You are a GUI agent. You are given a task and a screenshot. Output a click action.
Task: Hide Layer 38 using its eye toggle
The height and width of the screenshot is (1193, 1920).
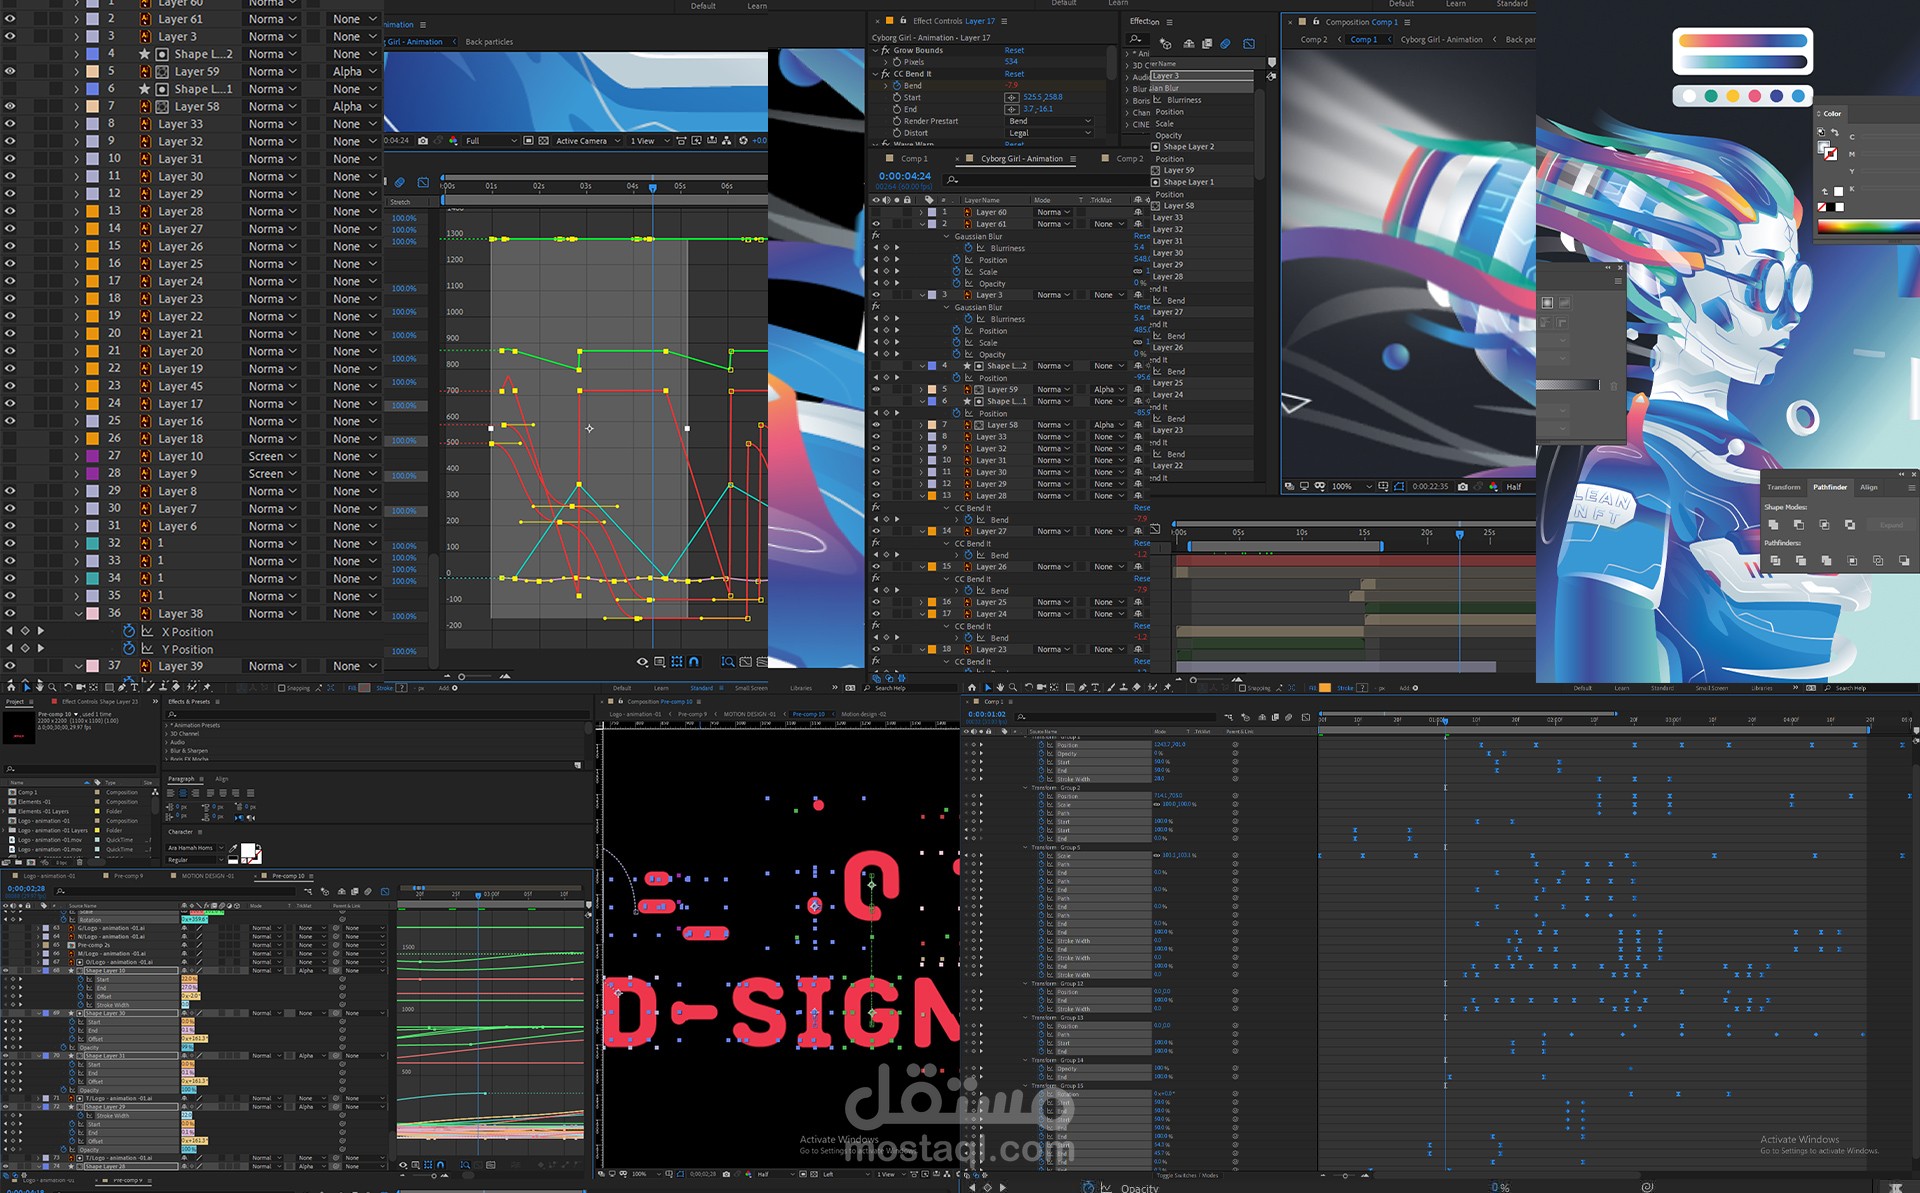click(10, 614)
